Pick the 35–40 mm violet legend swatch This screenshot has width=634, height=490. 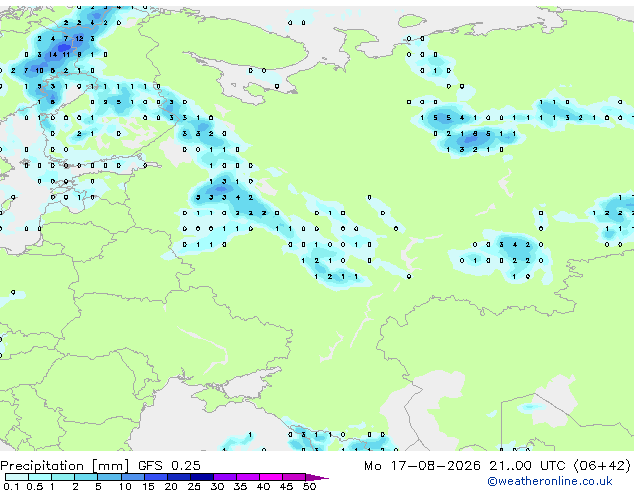coord(247,477)
